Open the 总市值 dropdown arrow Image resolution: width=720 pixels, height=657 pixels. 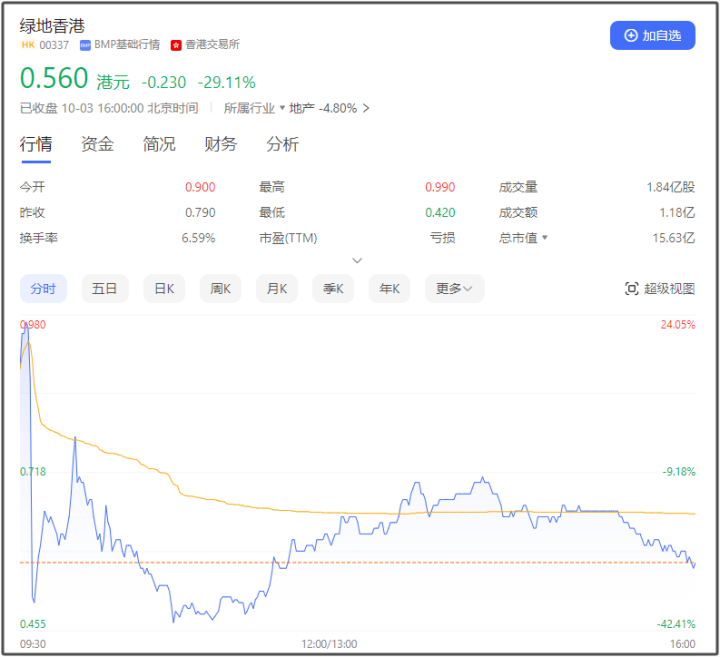545,237
